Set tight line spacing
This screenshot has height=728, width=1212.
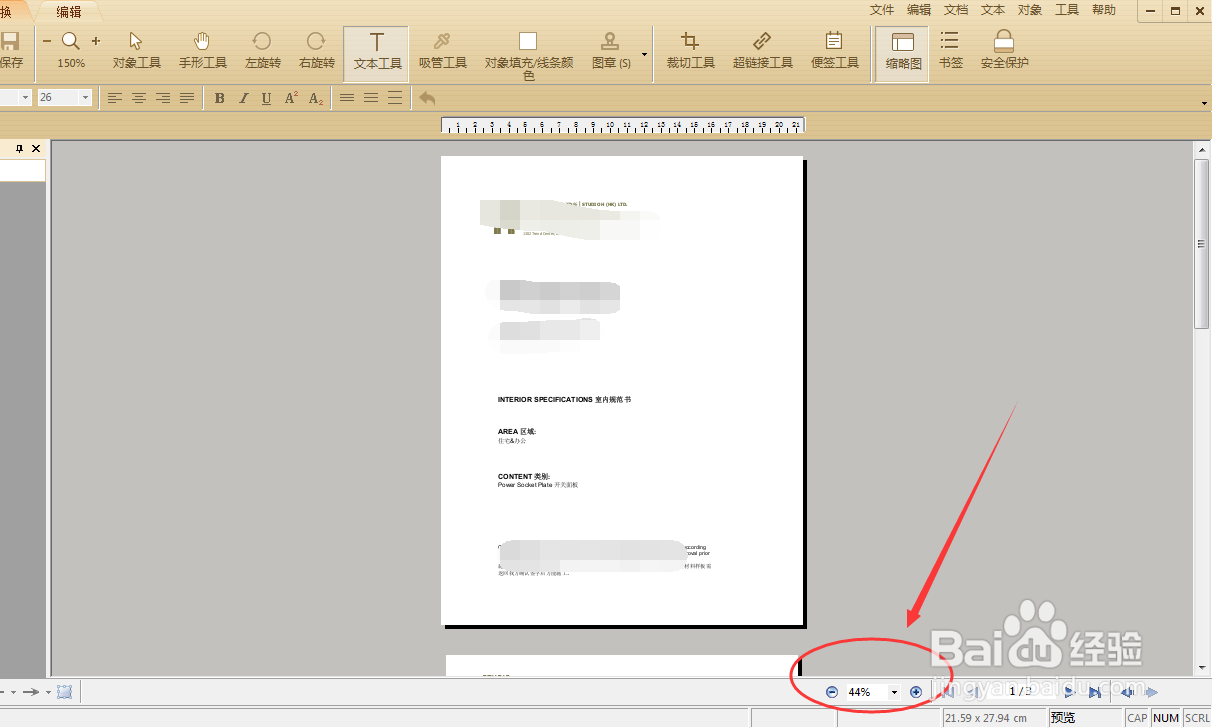(347, 98)
